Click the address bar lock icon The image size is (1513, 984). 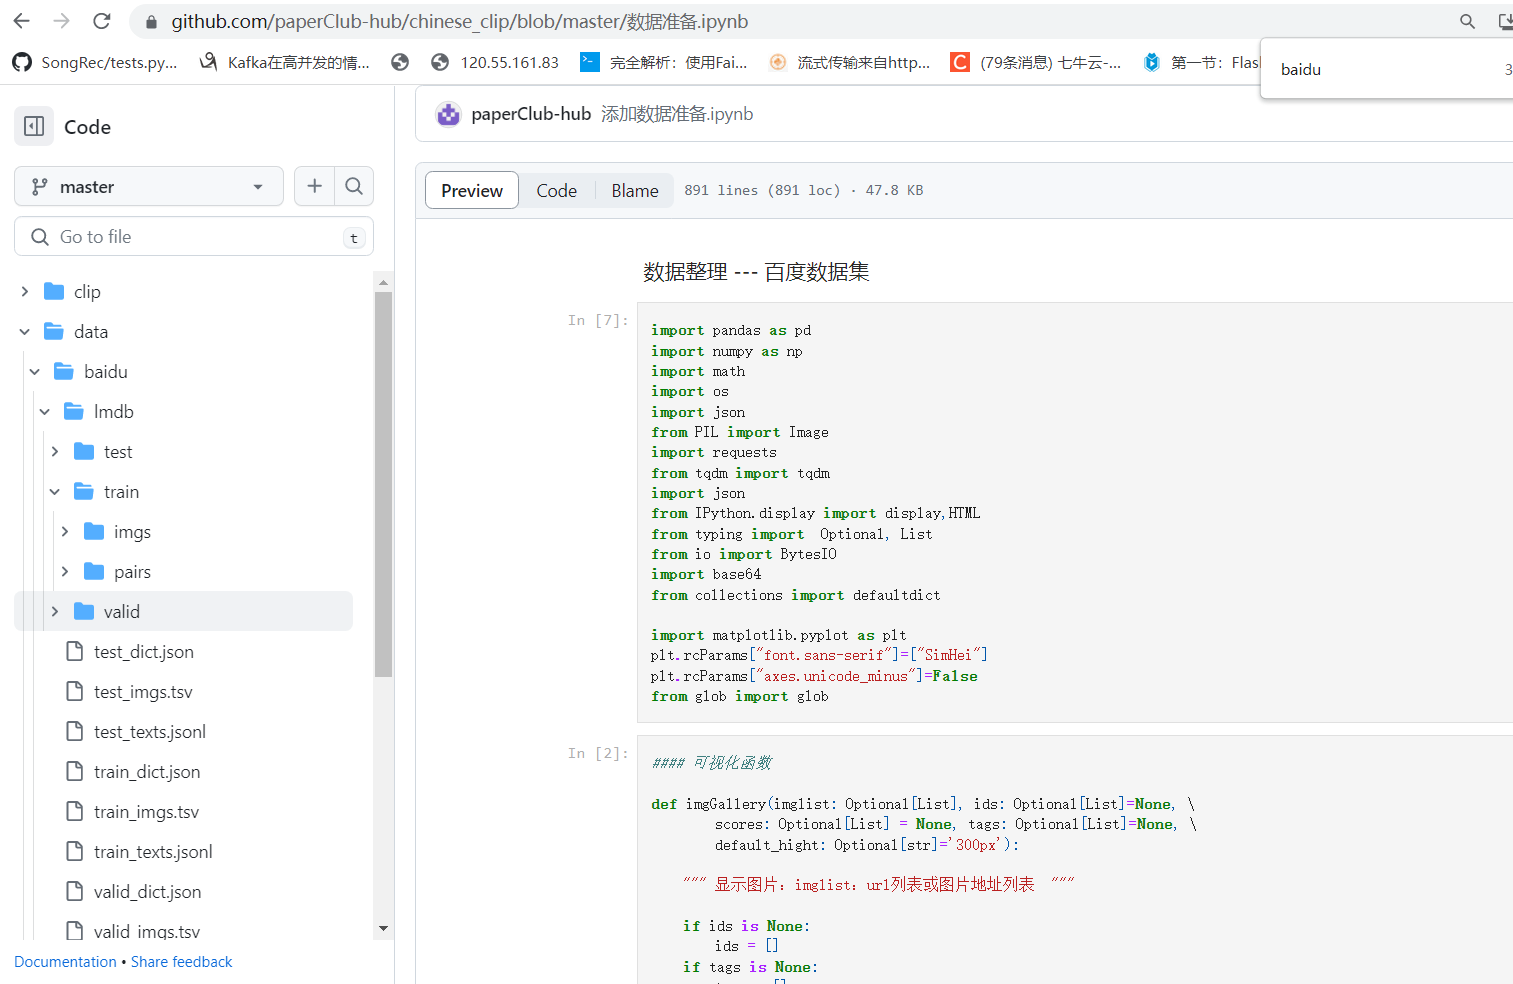click(151, 22)
